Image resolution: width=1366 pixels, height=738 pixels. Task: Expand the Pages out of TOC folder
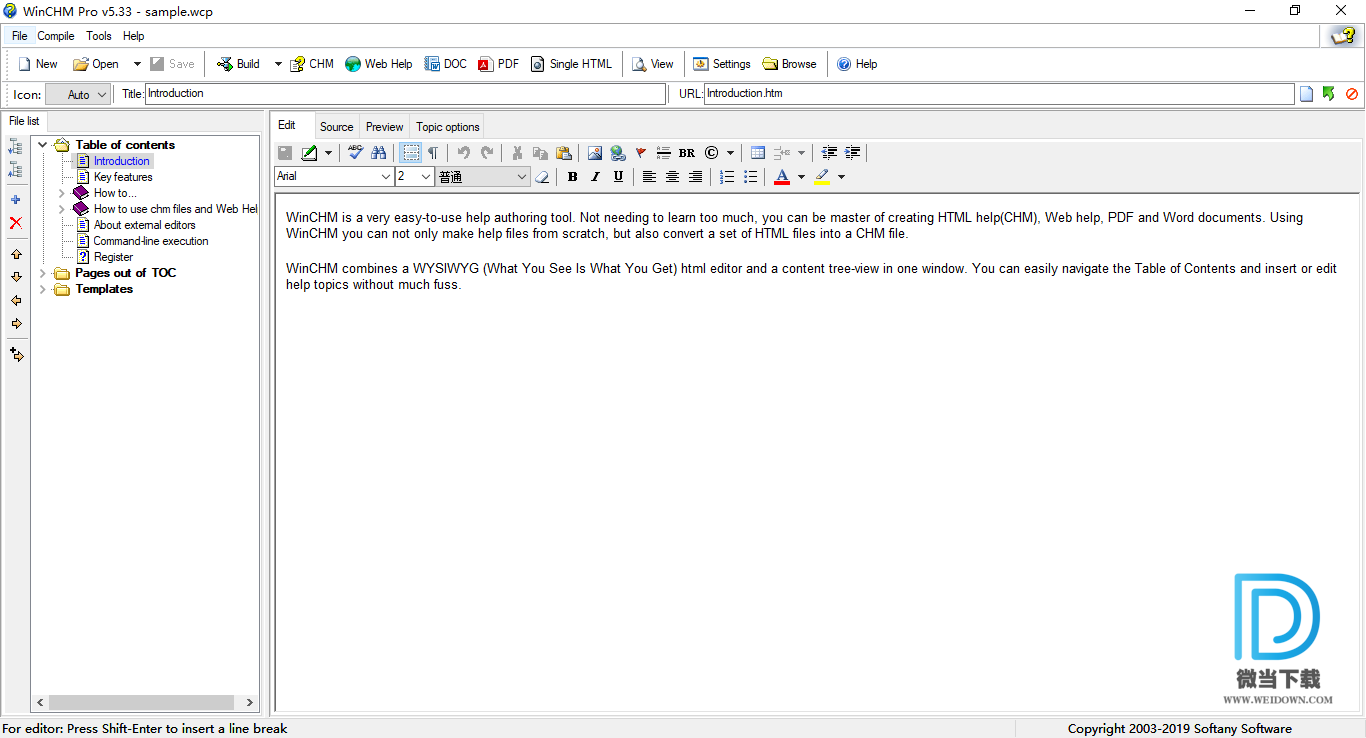[x=43, y=273]
